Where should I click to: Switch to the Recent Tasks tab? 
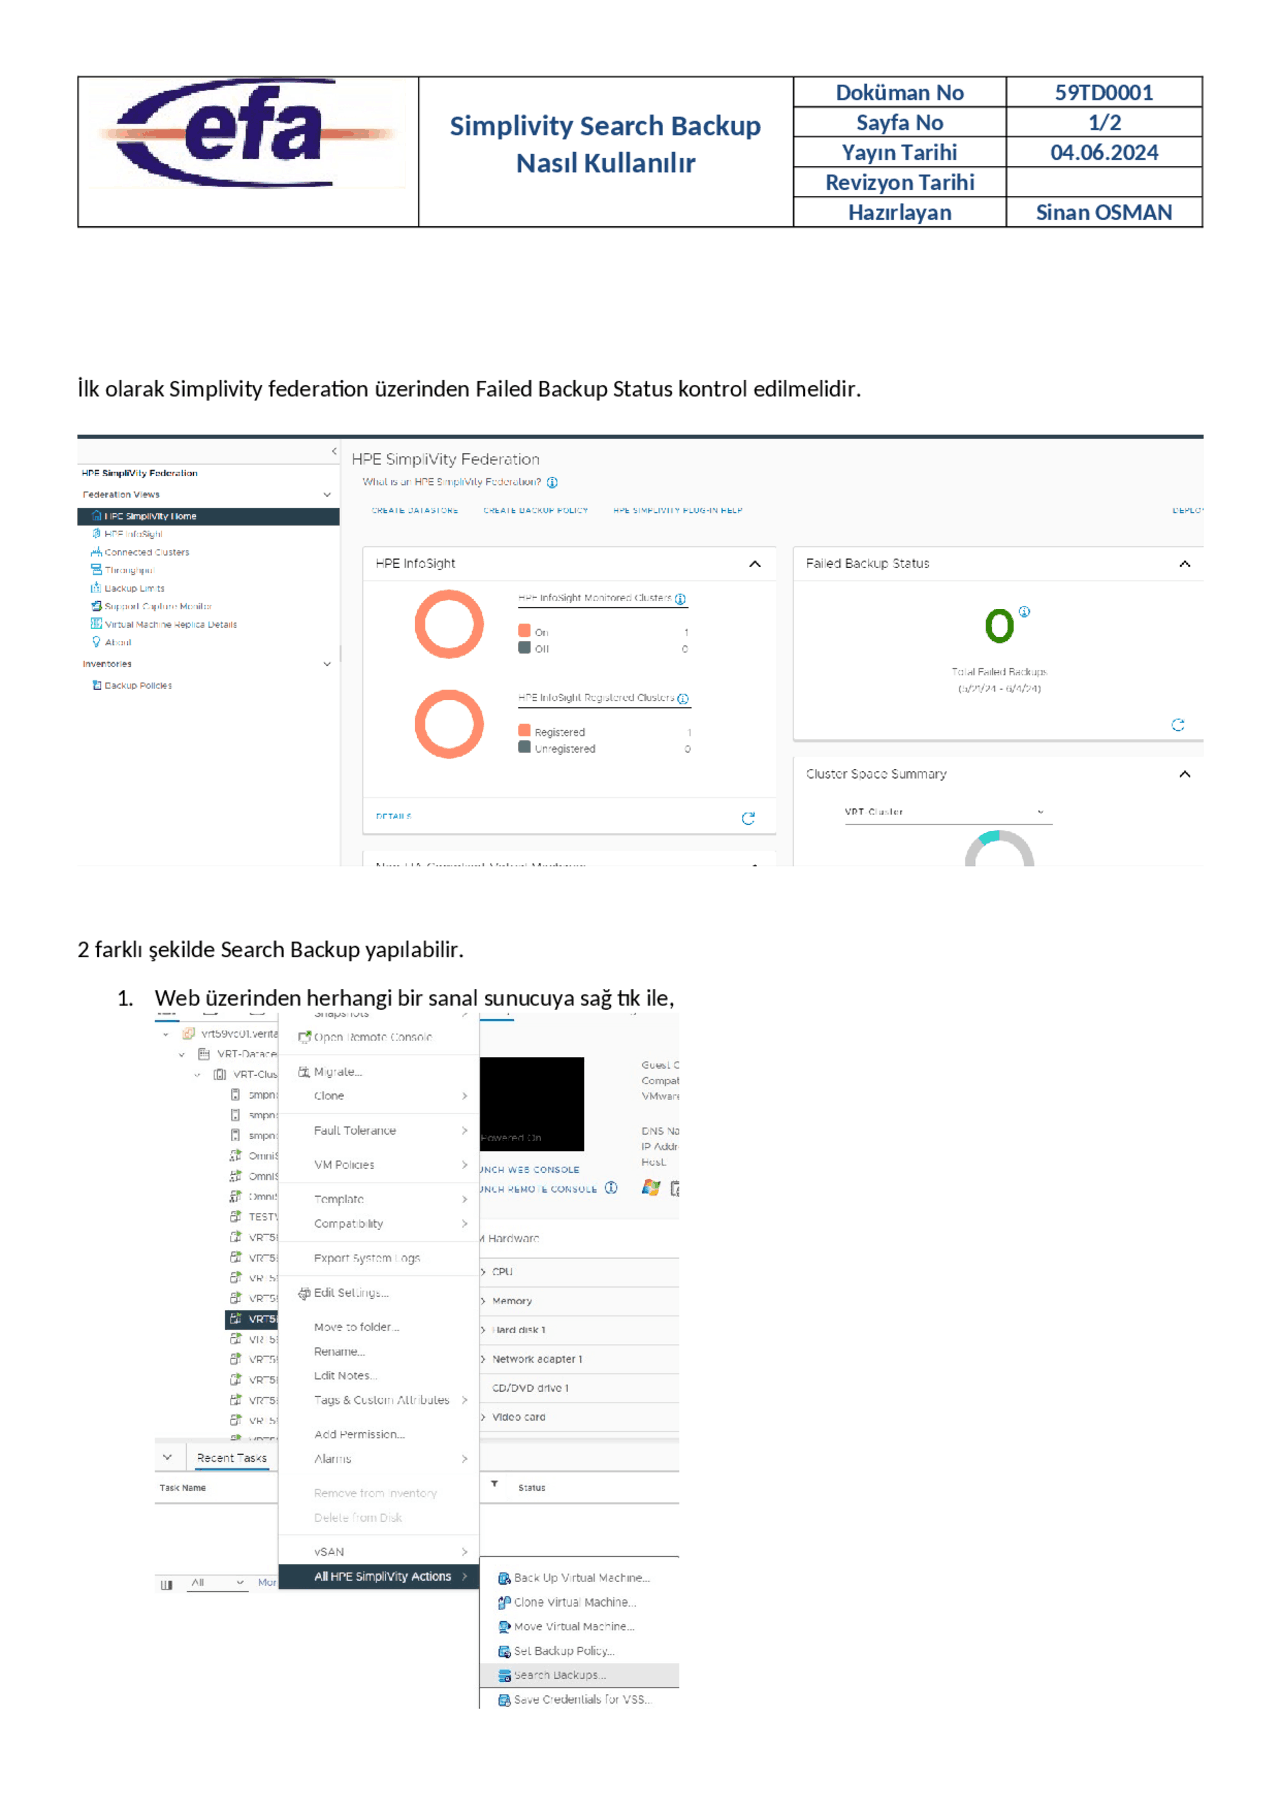(x=232, y=1458)
